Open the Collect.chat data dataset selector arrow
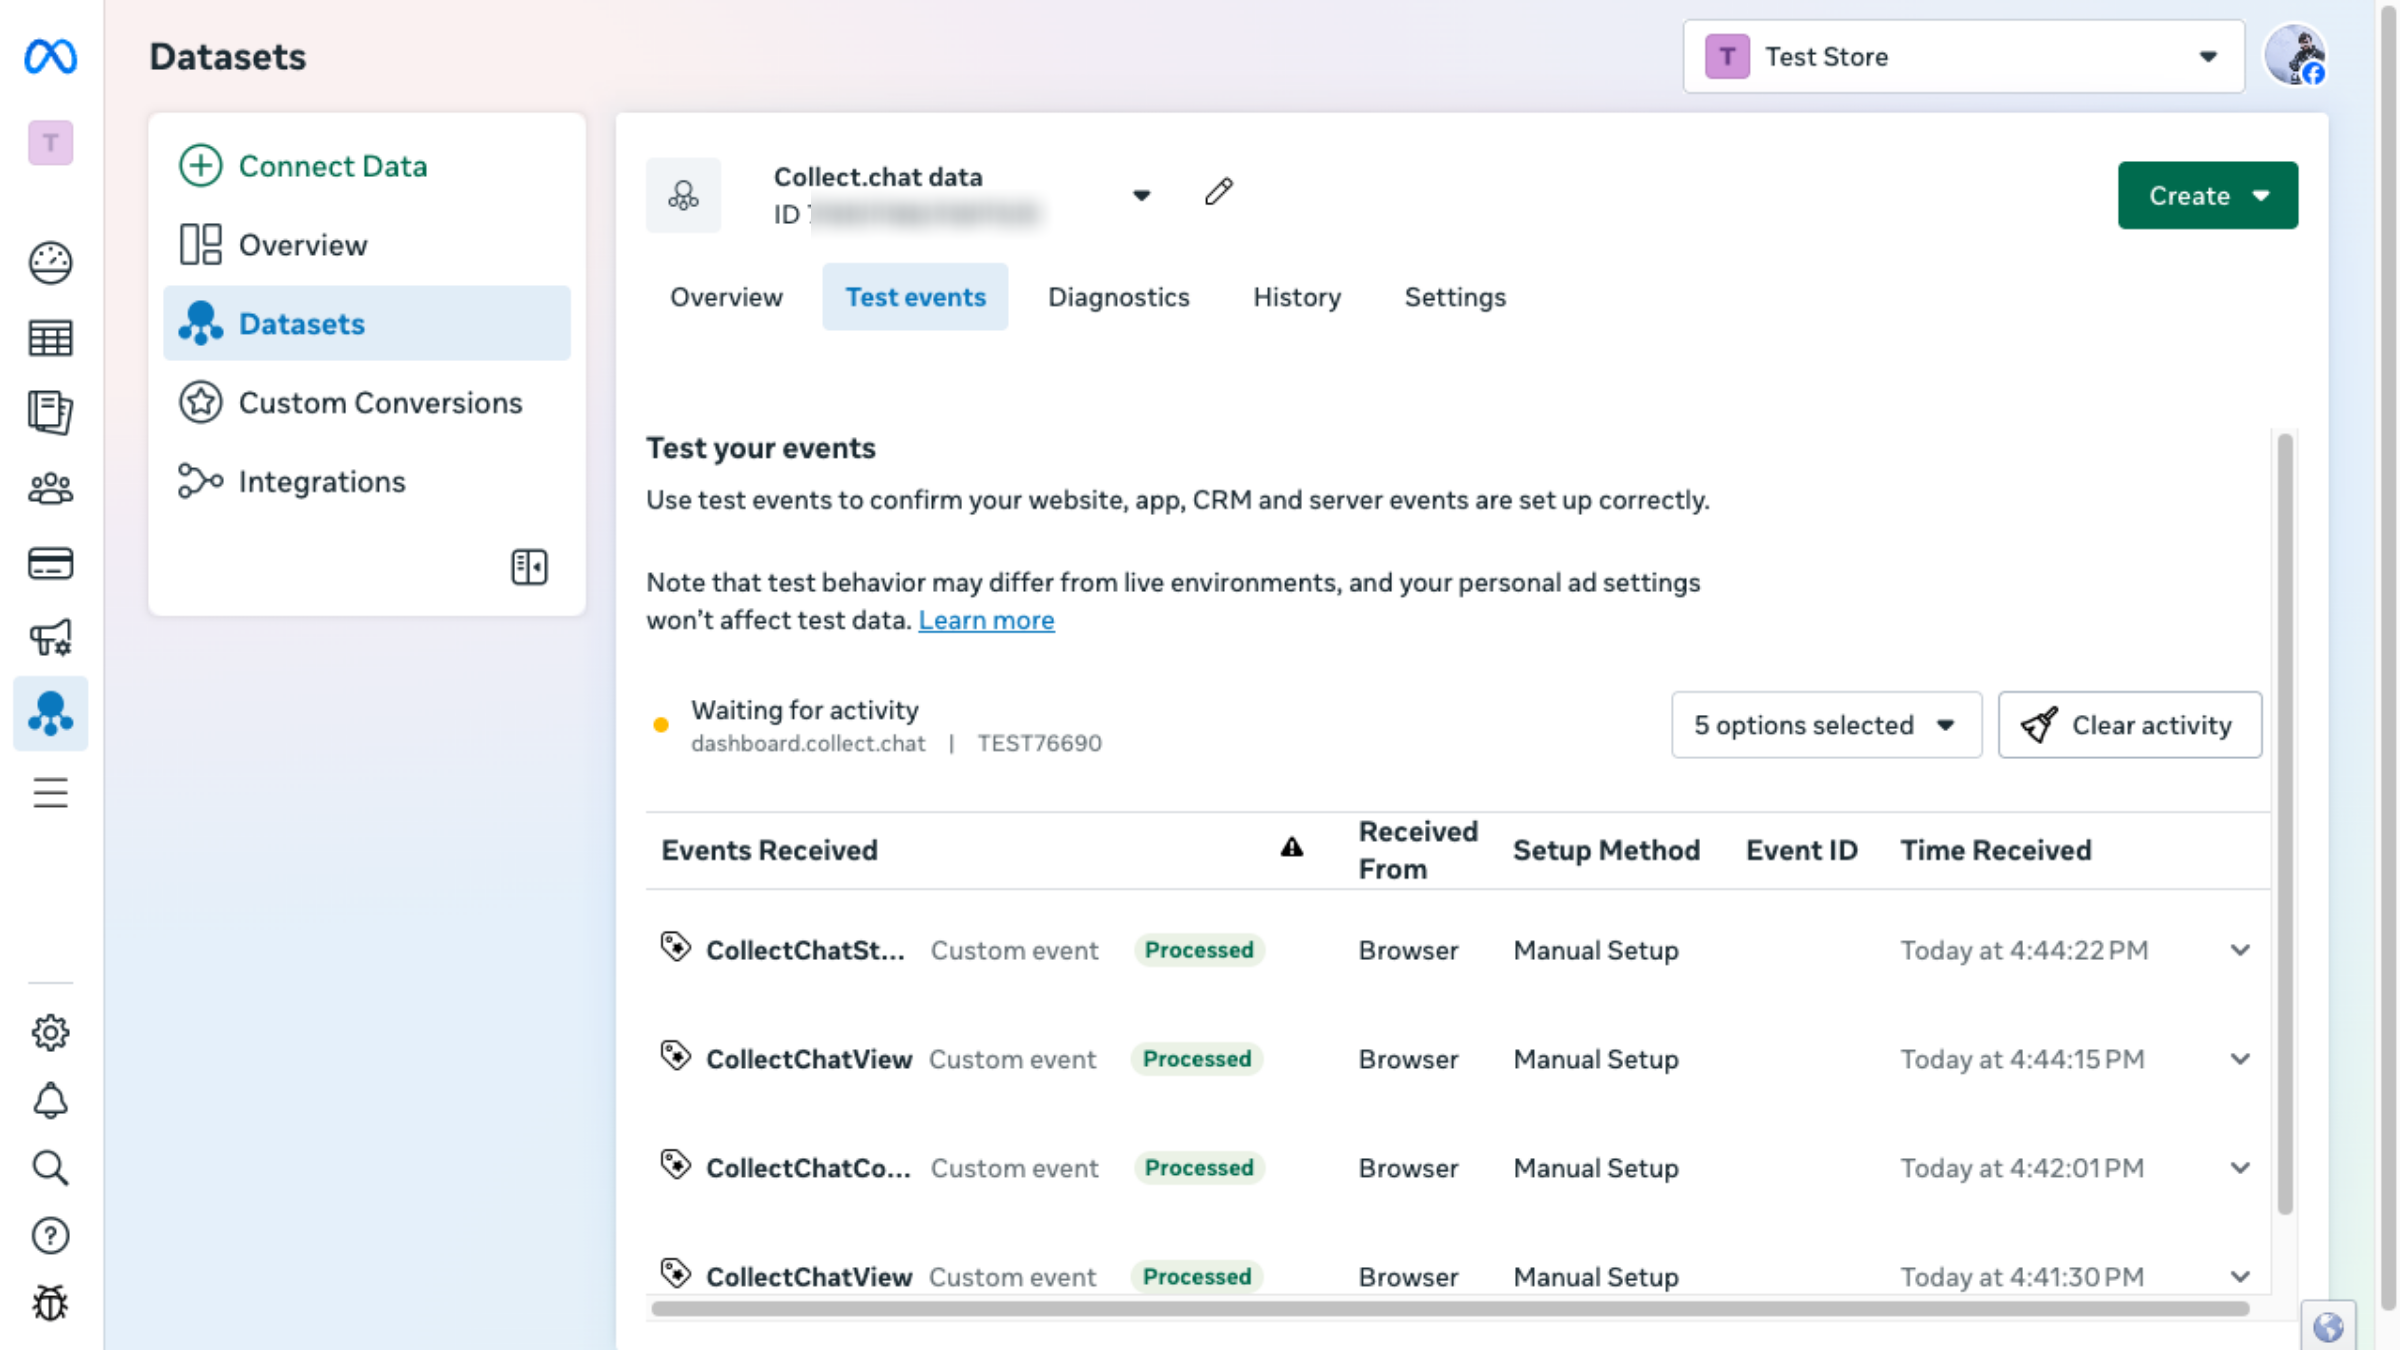Image resolution: width=2400 pixels, height=1350 pixels. 1141,195
